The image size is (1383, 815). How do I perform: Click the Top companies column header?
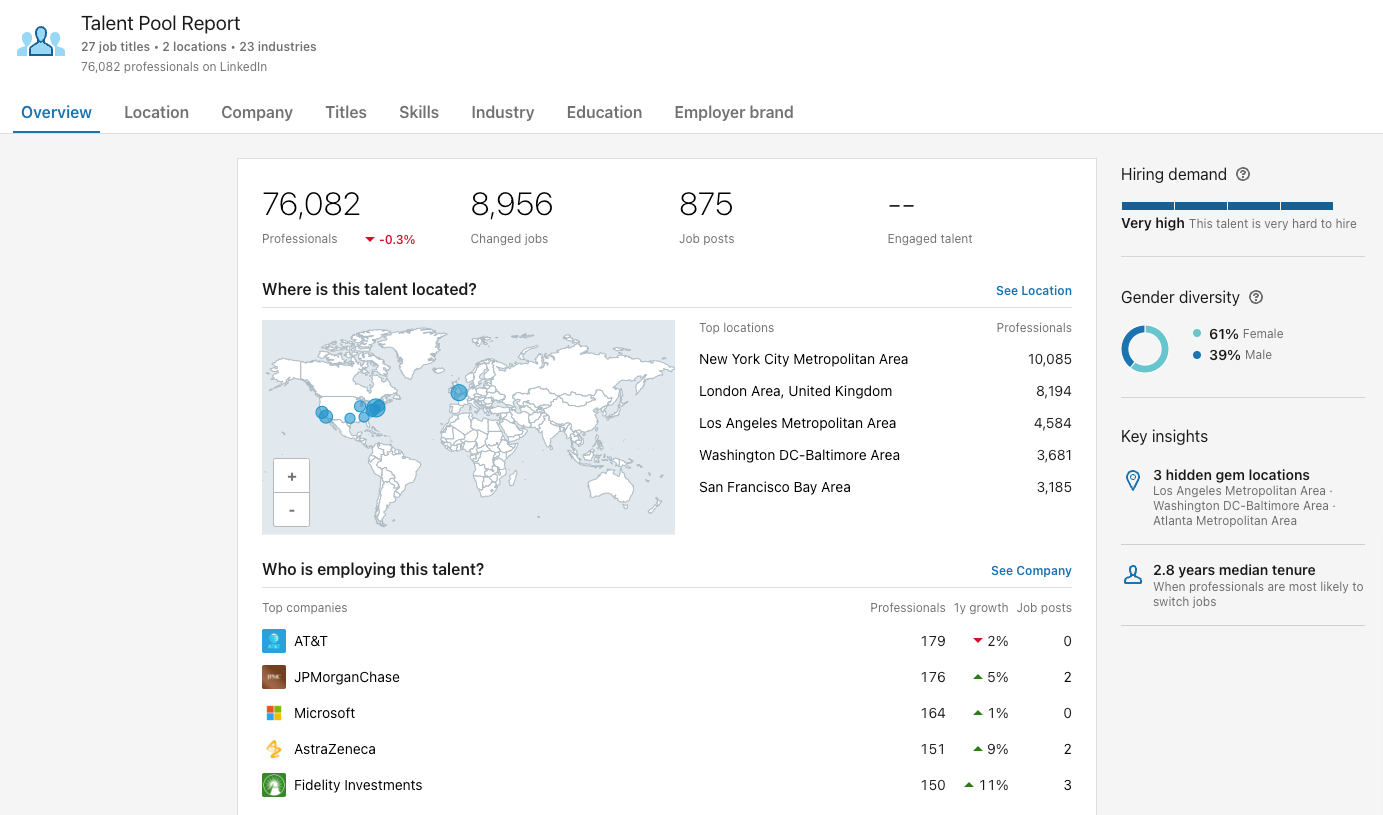305,608
